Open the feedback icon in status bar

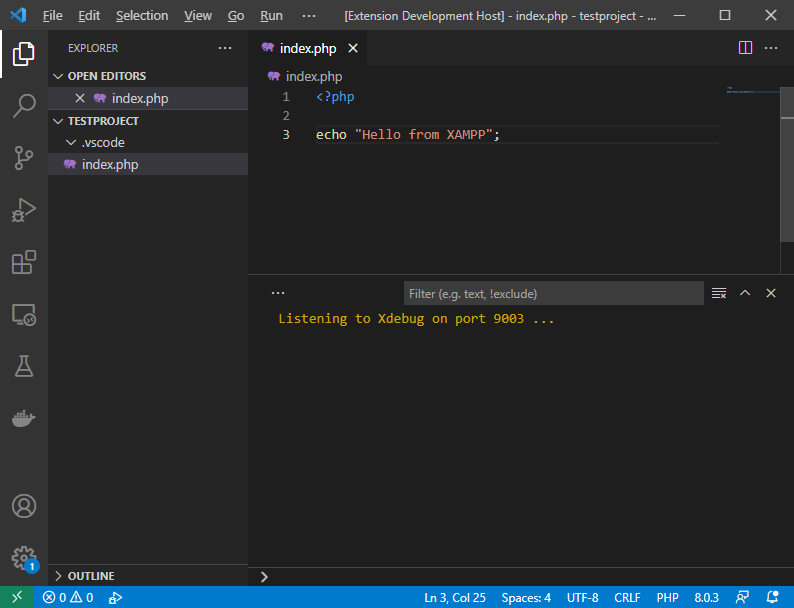pos(742,597)
